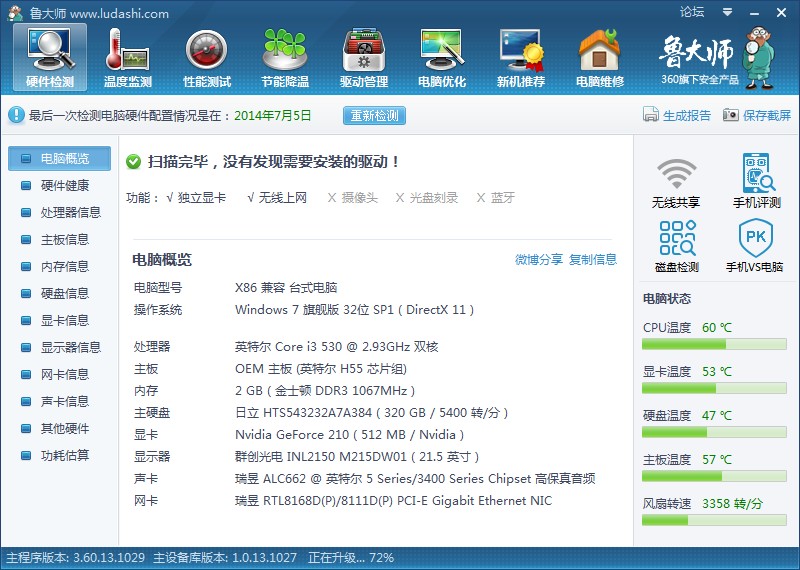Click the 日立 HTS543232A7A384 disk value
The height and width of the screenshot is (570, 800).
pyautogui.click(x=371, y=412)
